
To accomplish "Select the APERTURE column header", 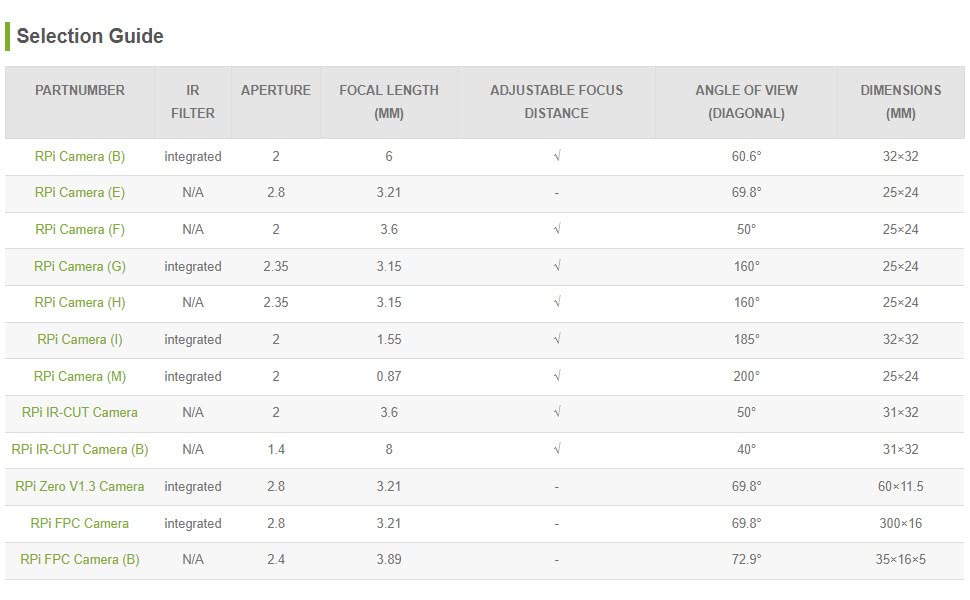I will tap(276, 90).
